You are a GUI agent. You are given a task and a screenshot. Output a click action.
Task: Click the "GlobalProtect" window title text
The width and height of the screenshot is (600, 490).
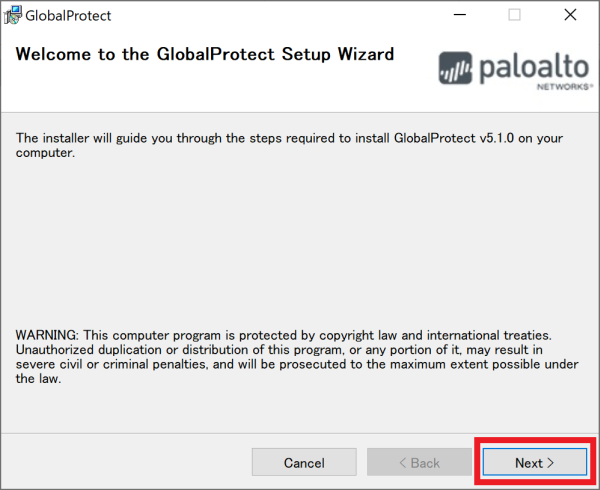point(70,16)
